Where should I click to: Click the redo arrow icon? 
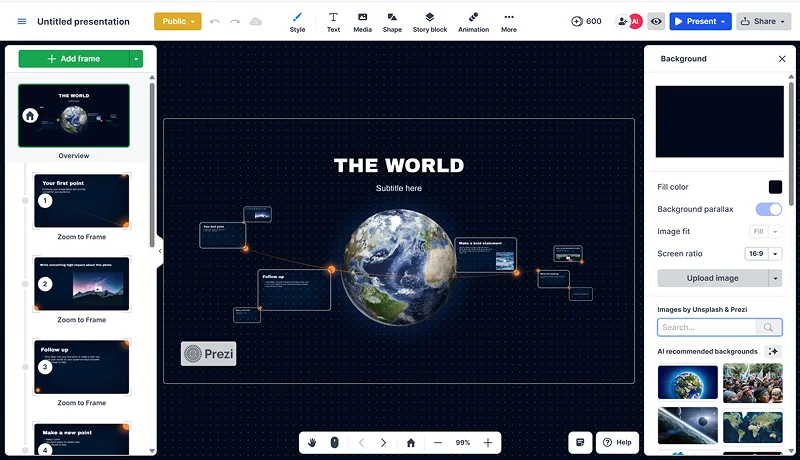pyautogui.click(x=235, y=21)
